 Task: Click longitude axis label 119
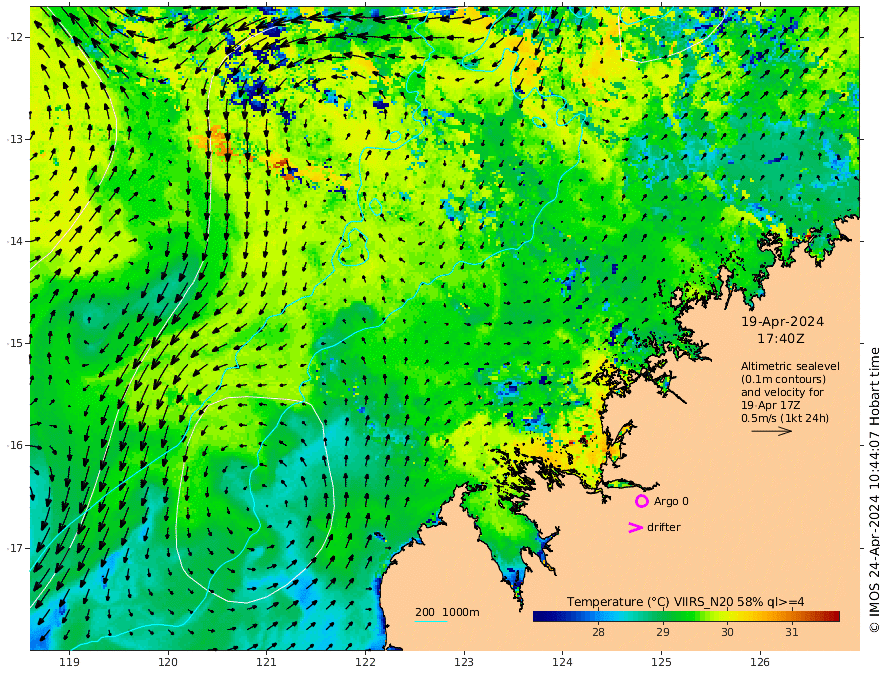70,662
